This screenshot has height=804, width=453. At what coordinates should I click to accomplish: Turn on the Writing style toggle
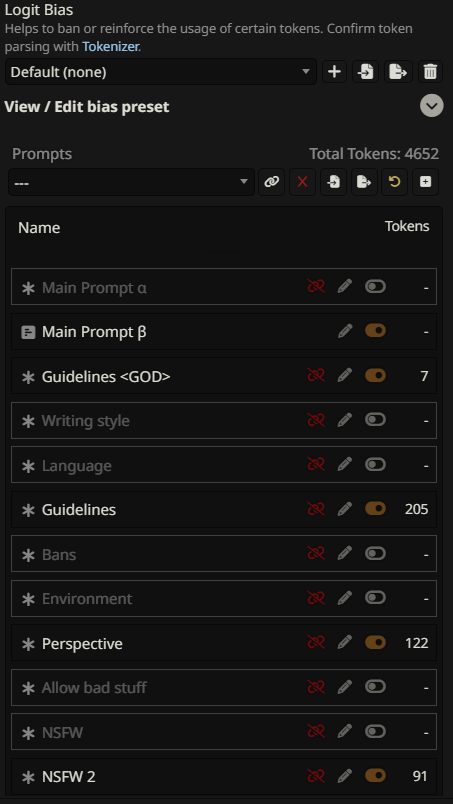[x=376, y=419]
